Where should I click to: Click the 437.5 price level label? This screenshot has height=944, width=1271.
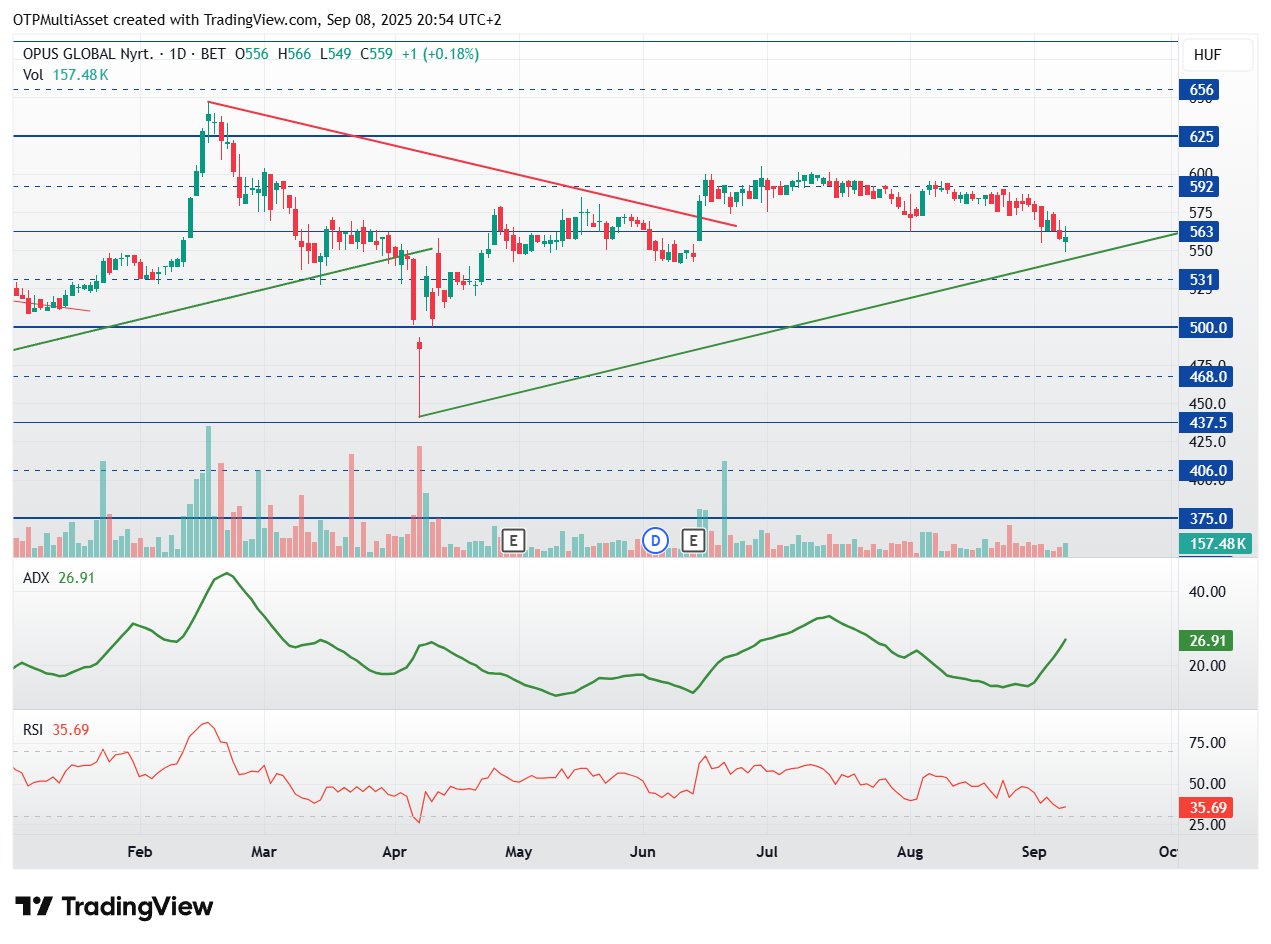1206,423
